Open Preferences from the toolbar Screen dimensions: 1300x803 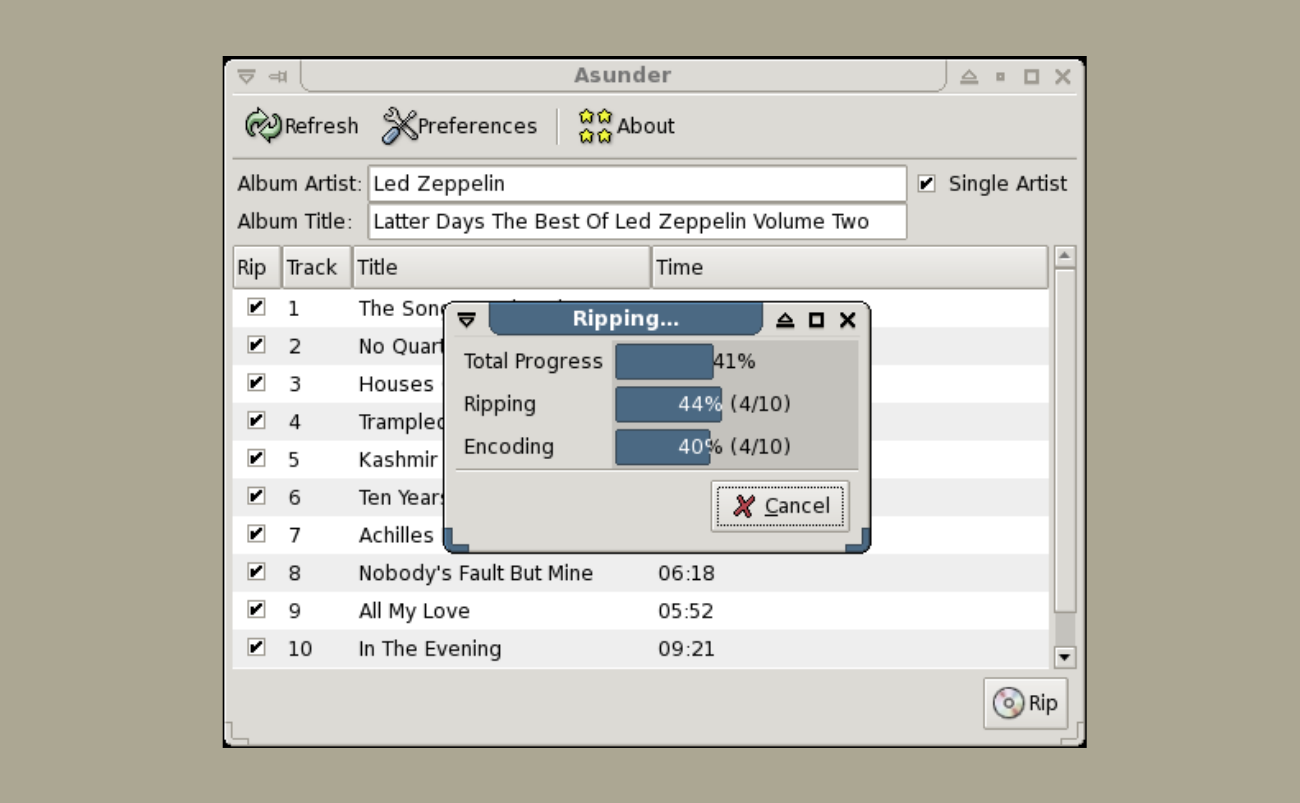coord(460,126)
